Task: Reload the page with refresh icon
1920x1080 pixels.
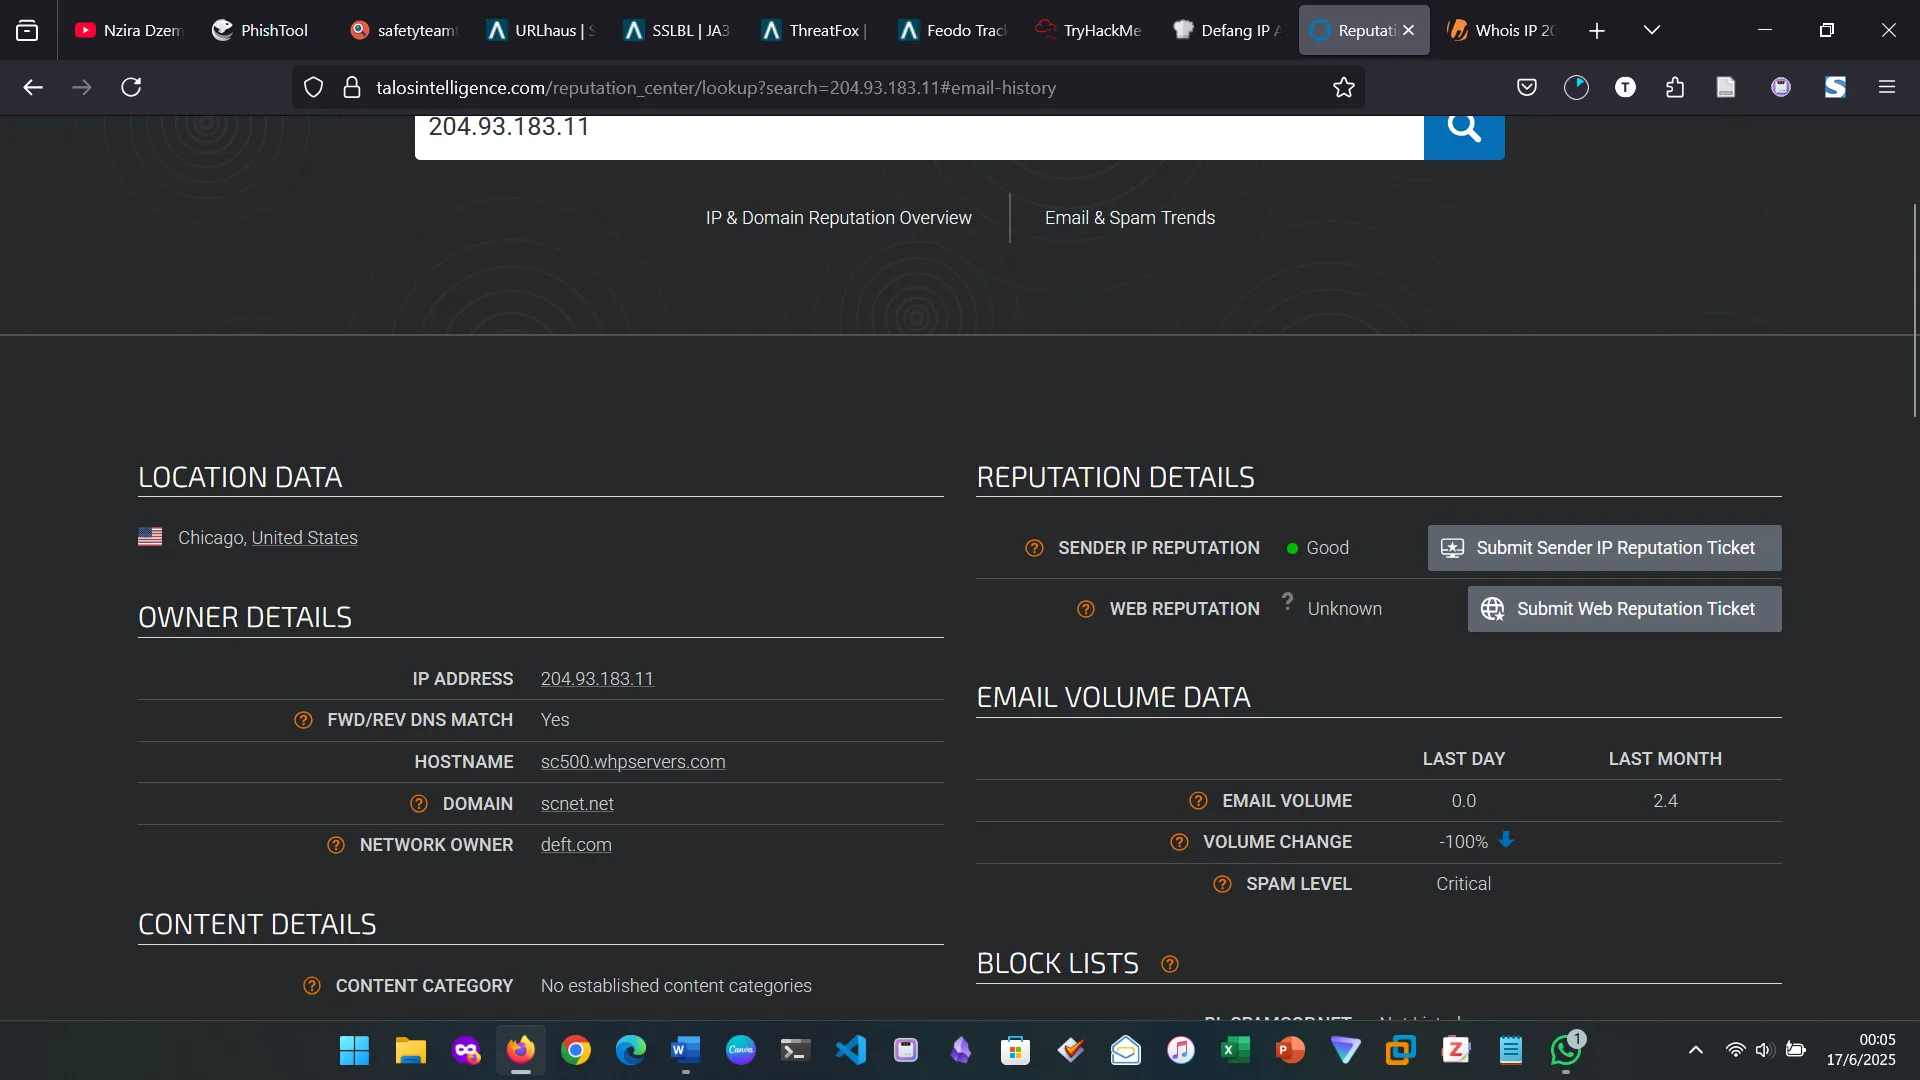Action: point(131,88)
